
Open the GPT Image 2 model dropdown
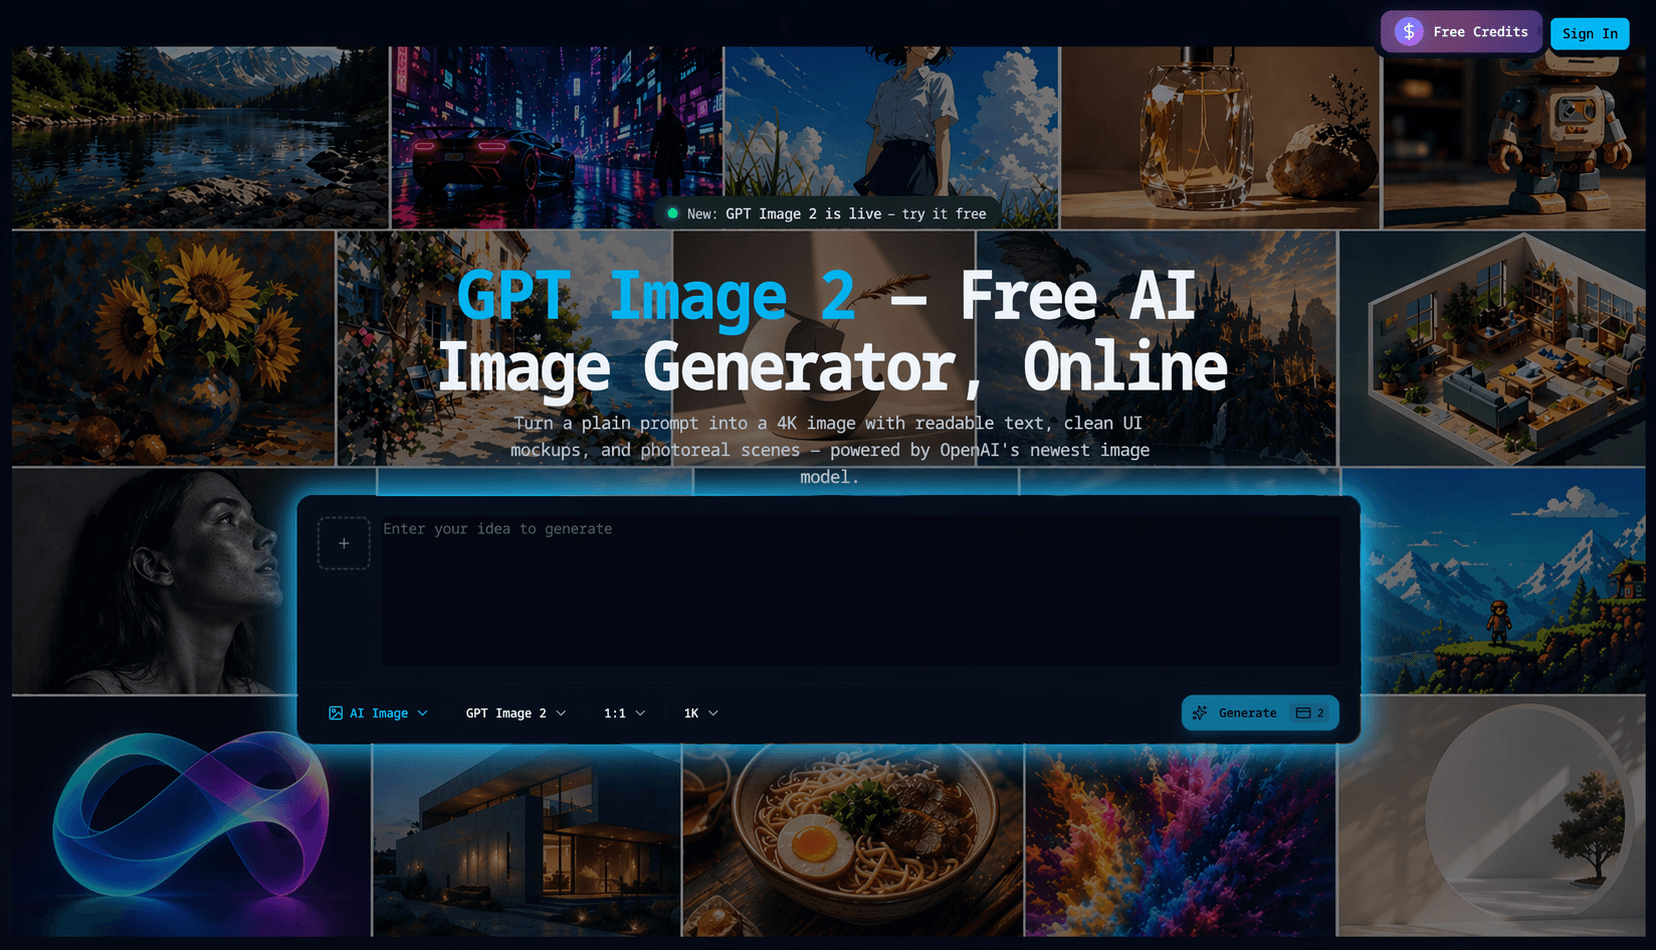coord(516,713)
